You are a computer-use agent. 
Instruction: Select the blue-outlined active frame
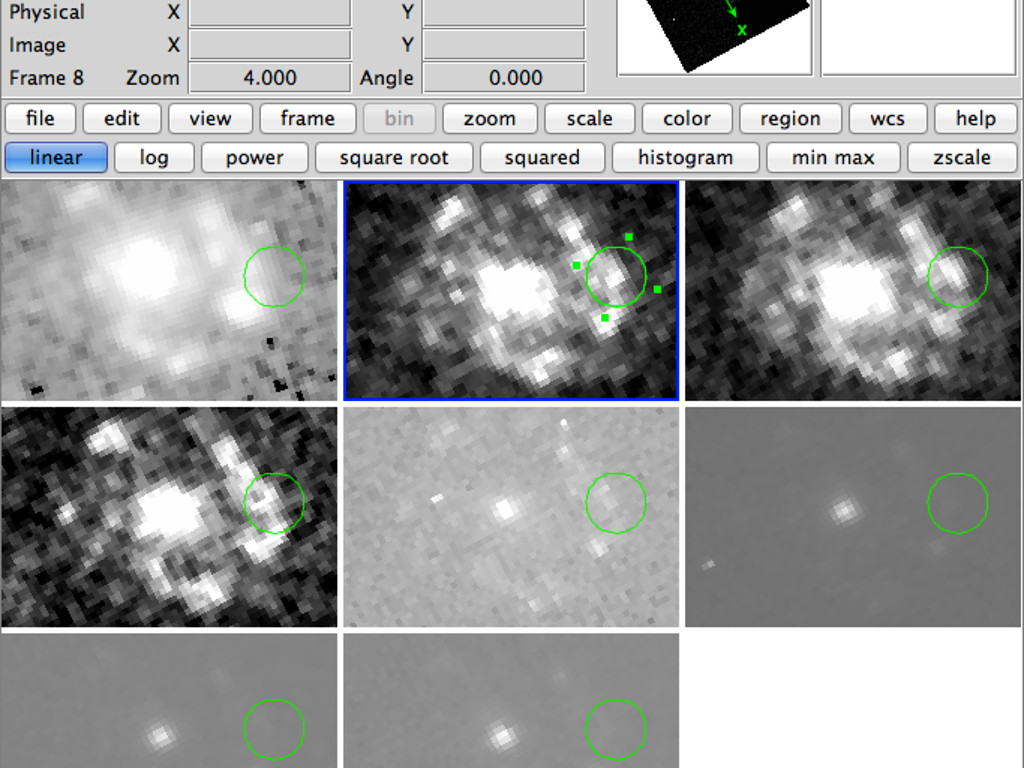coord(511,291)
